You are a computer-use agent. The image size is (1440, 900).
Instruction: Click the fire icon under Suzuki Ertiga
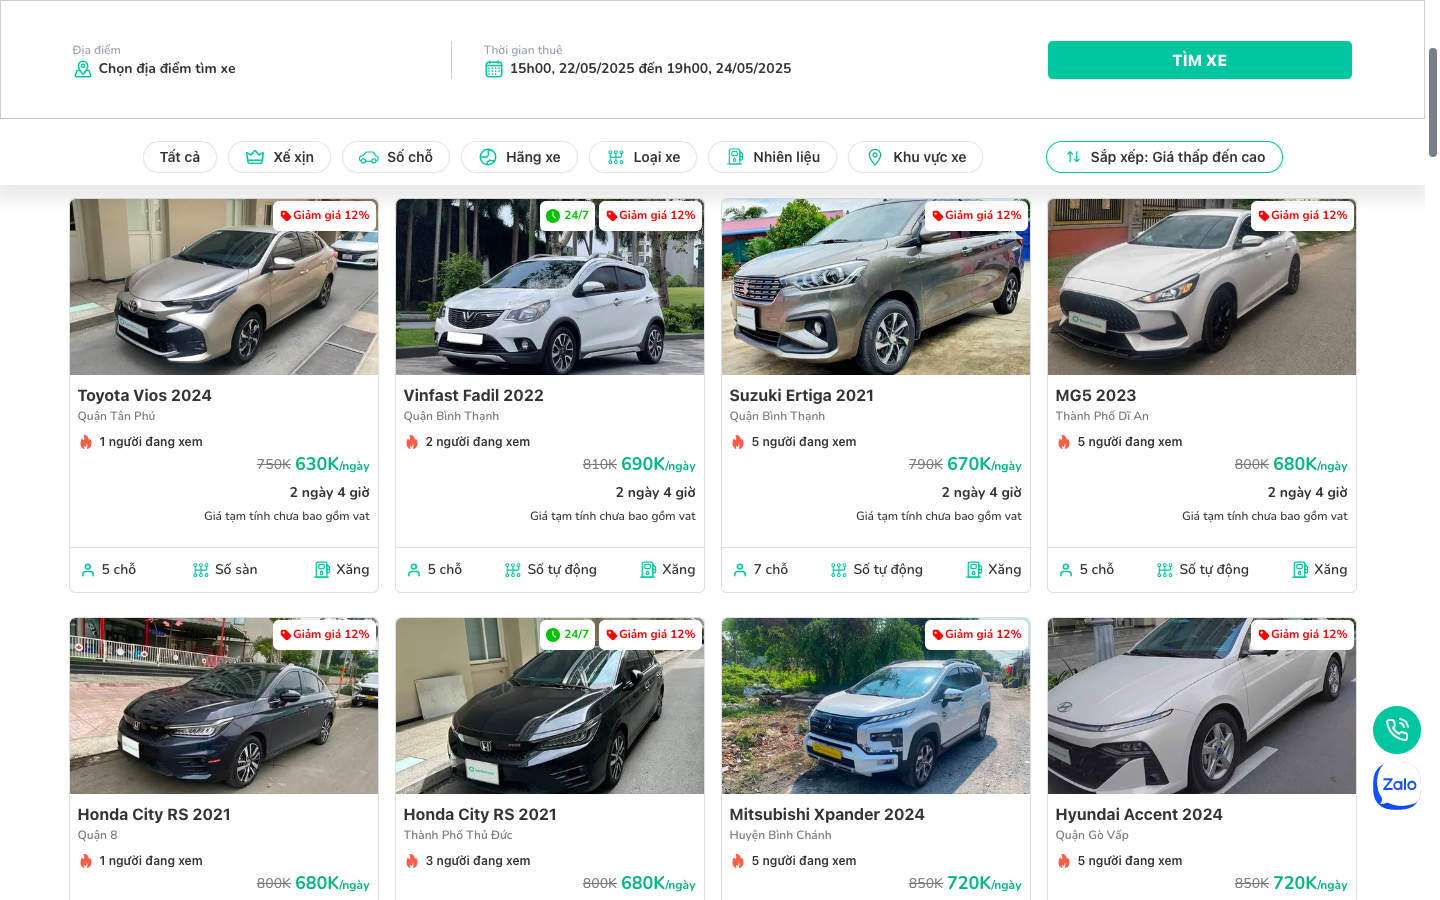738,442
